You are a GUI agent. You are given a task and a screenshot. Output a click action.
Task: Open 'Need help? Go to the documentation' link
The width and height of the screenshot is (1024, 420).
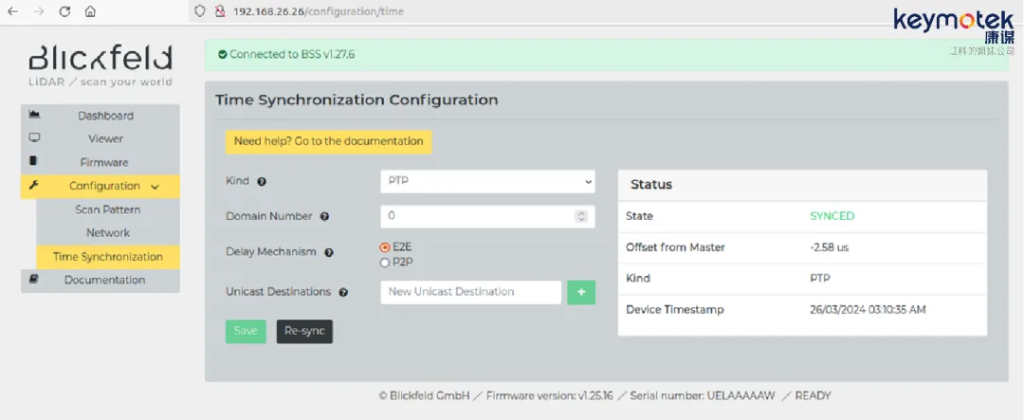[328, 142]
